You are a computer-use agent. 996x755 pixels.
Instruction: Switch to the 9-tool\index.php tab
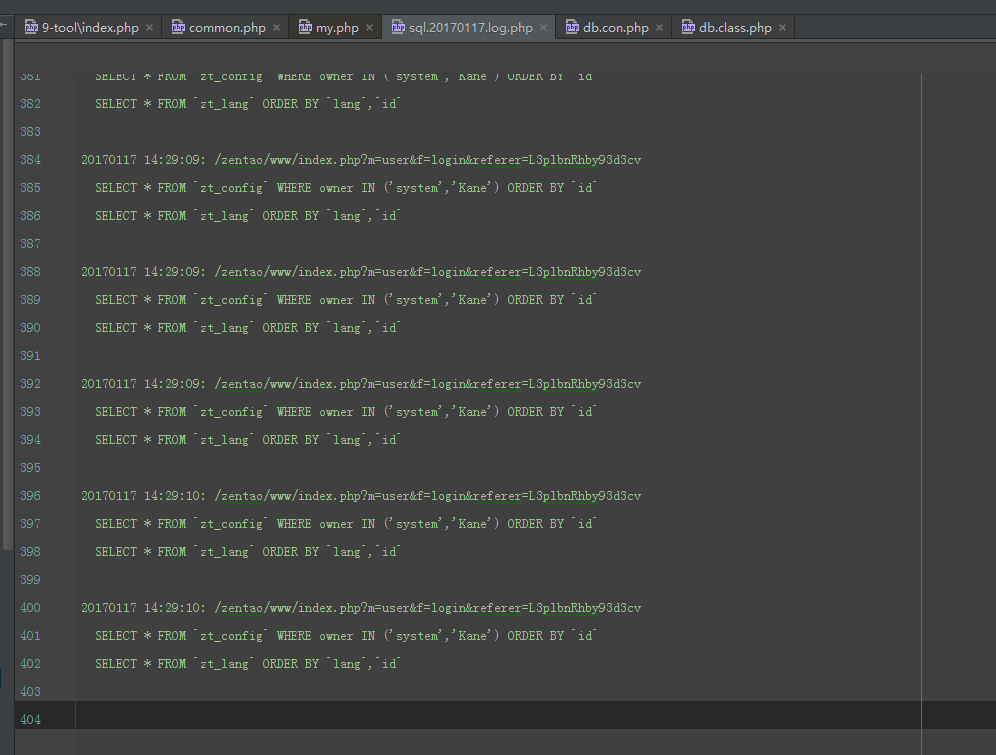[x=89, y=28]
